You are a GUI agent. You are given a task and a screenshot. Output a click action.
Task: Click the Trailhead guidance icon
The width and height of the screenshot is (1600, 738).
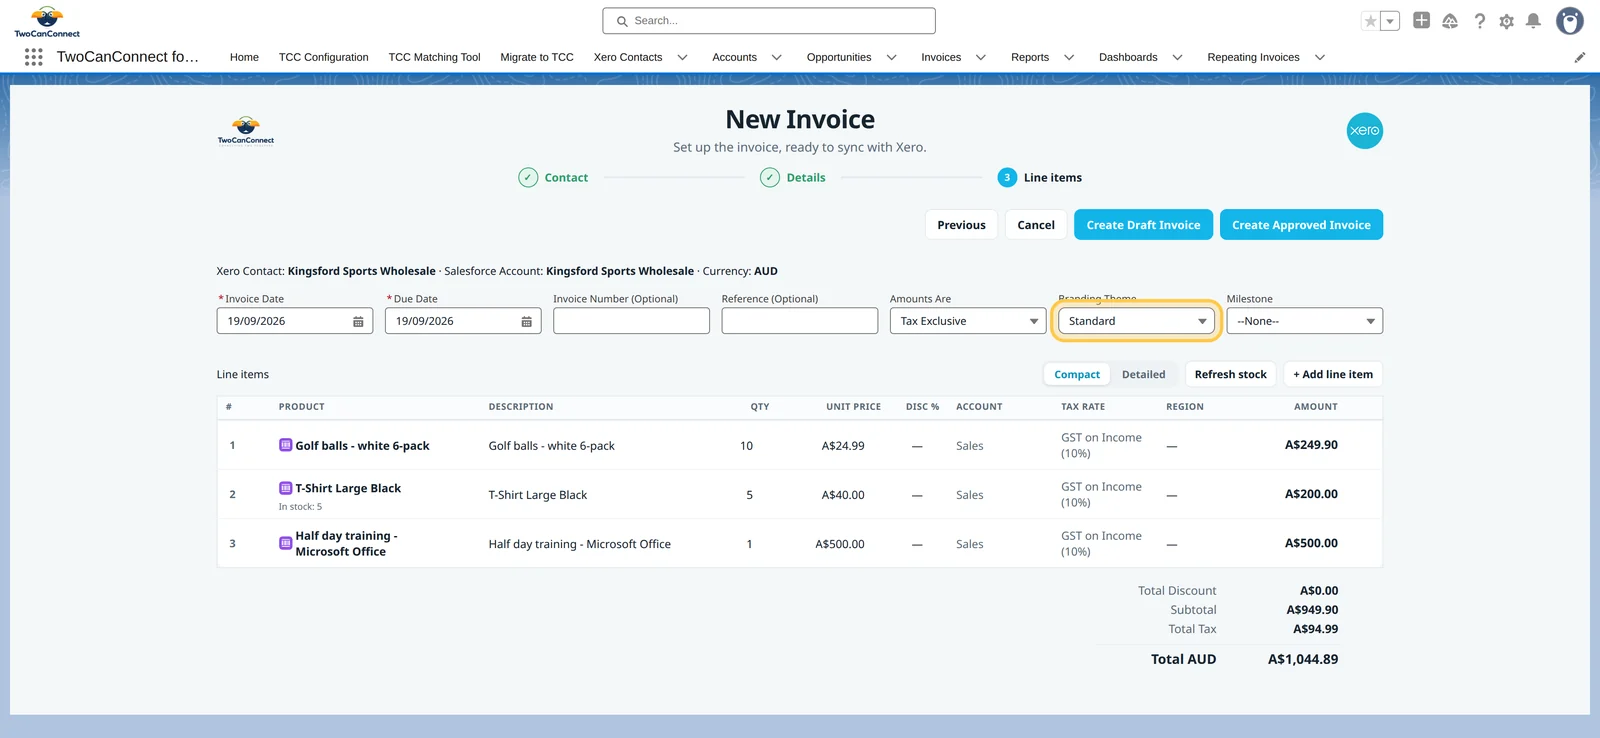[x=1450, y=21]
